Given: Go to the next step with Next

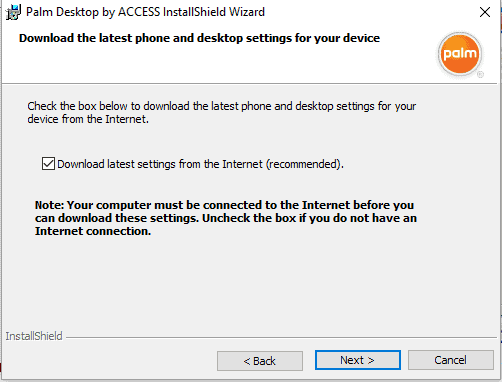Looking at the screenshot, I should (358, 360).
